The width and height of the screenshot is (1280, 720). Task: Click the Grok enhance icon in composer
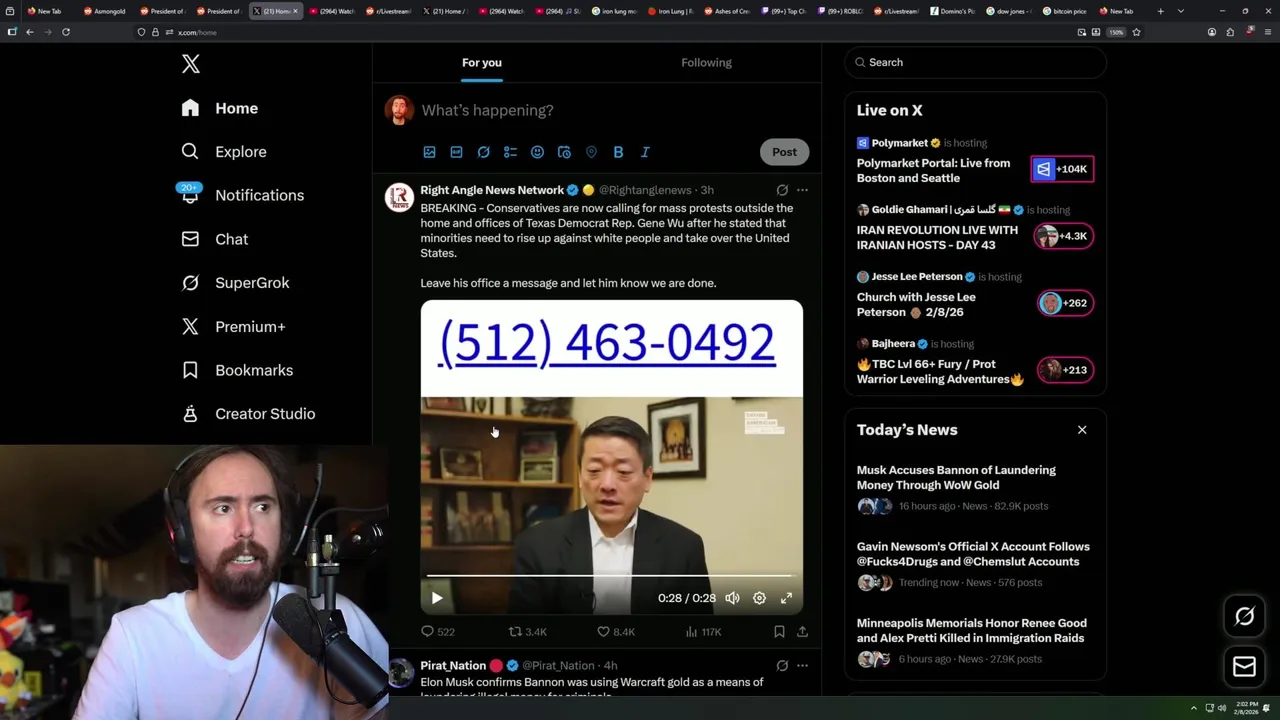click(x=483, y=152)
